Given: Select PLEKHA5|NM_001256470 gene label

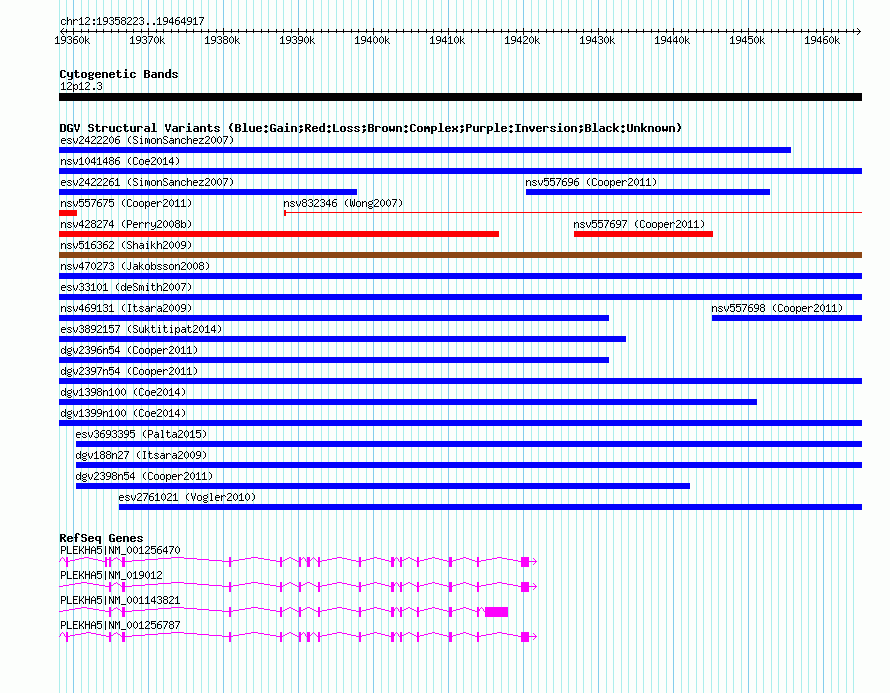Looking at the screenshot, I should 120,550.
